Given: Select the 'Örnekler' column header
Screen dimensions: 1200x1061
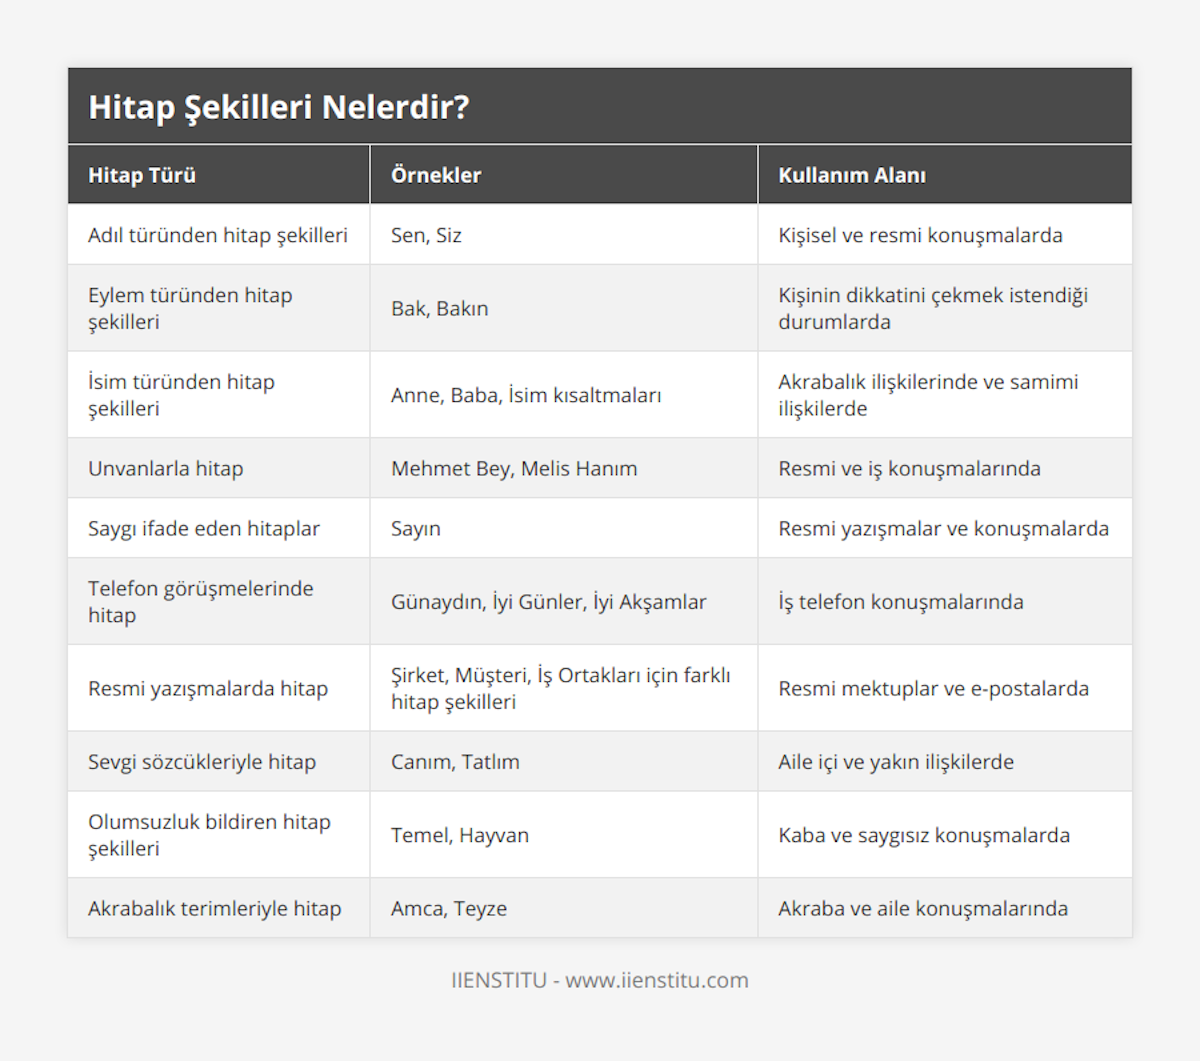Looking at the screenshot, I should coord(436,175).
